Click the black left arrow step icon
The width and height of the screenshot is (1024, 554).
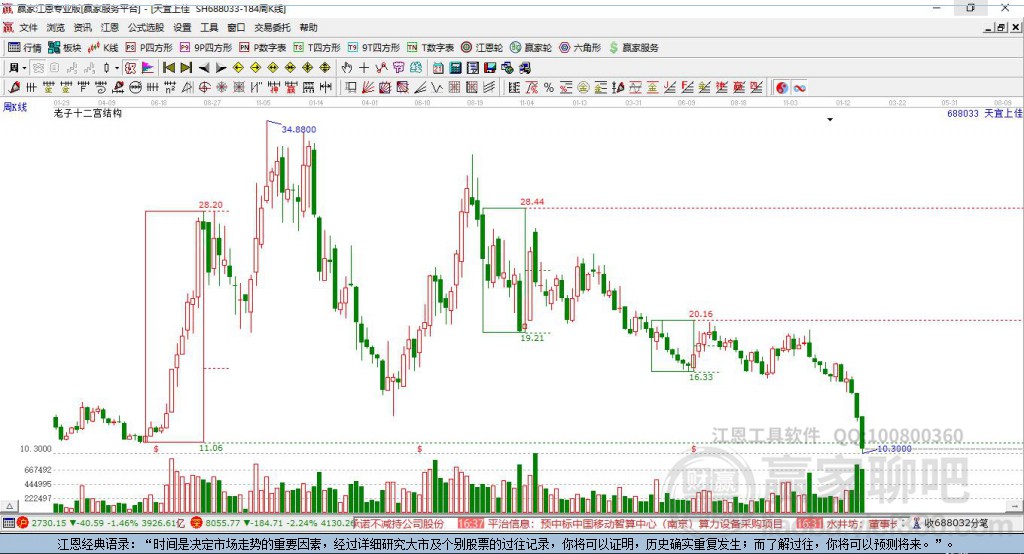click(x=204, y=68)
